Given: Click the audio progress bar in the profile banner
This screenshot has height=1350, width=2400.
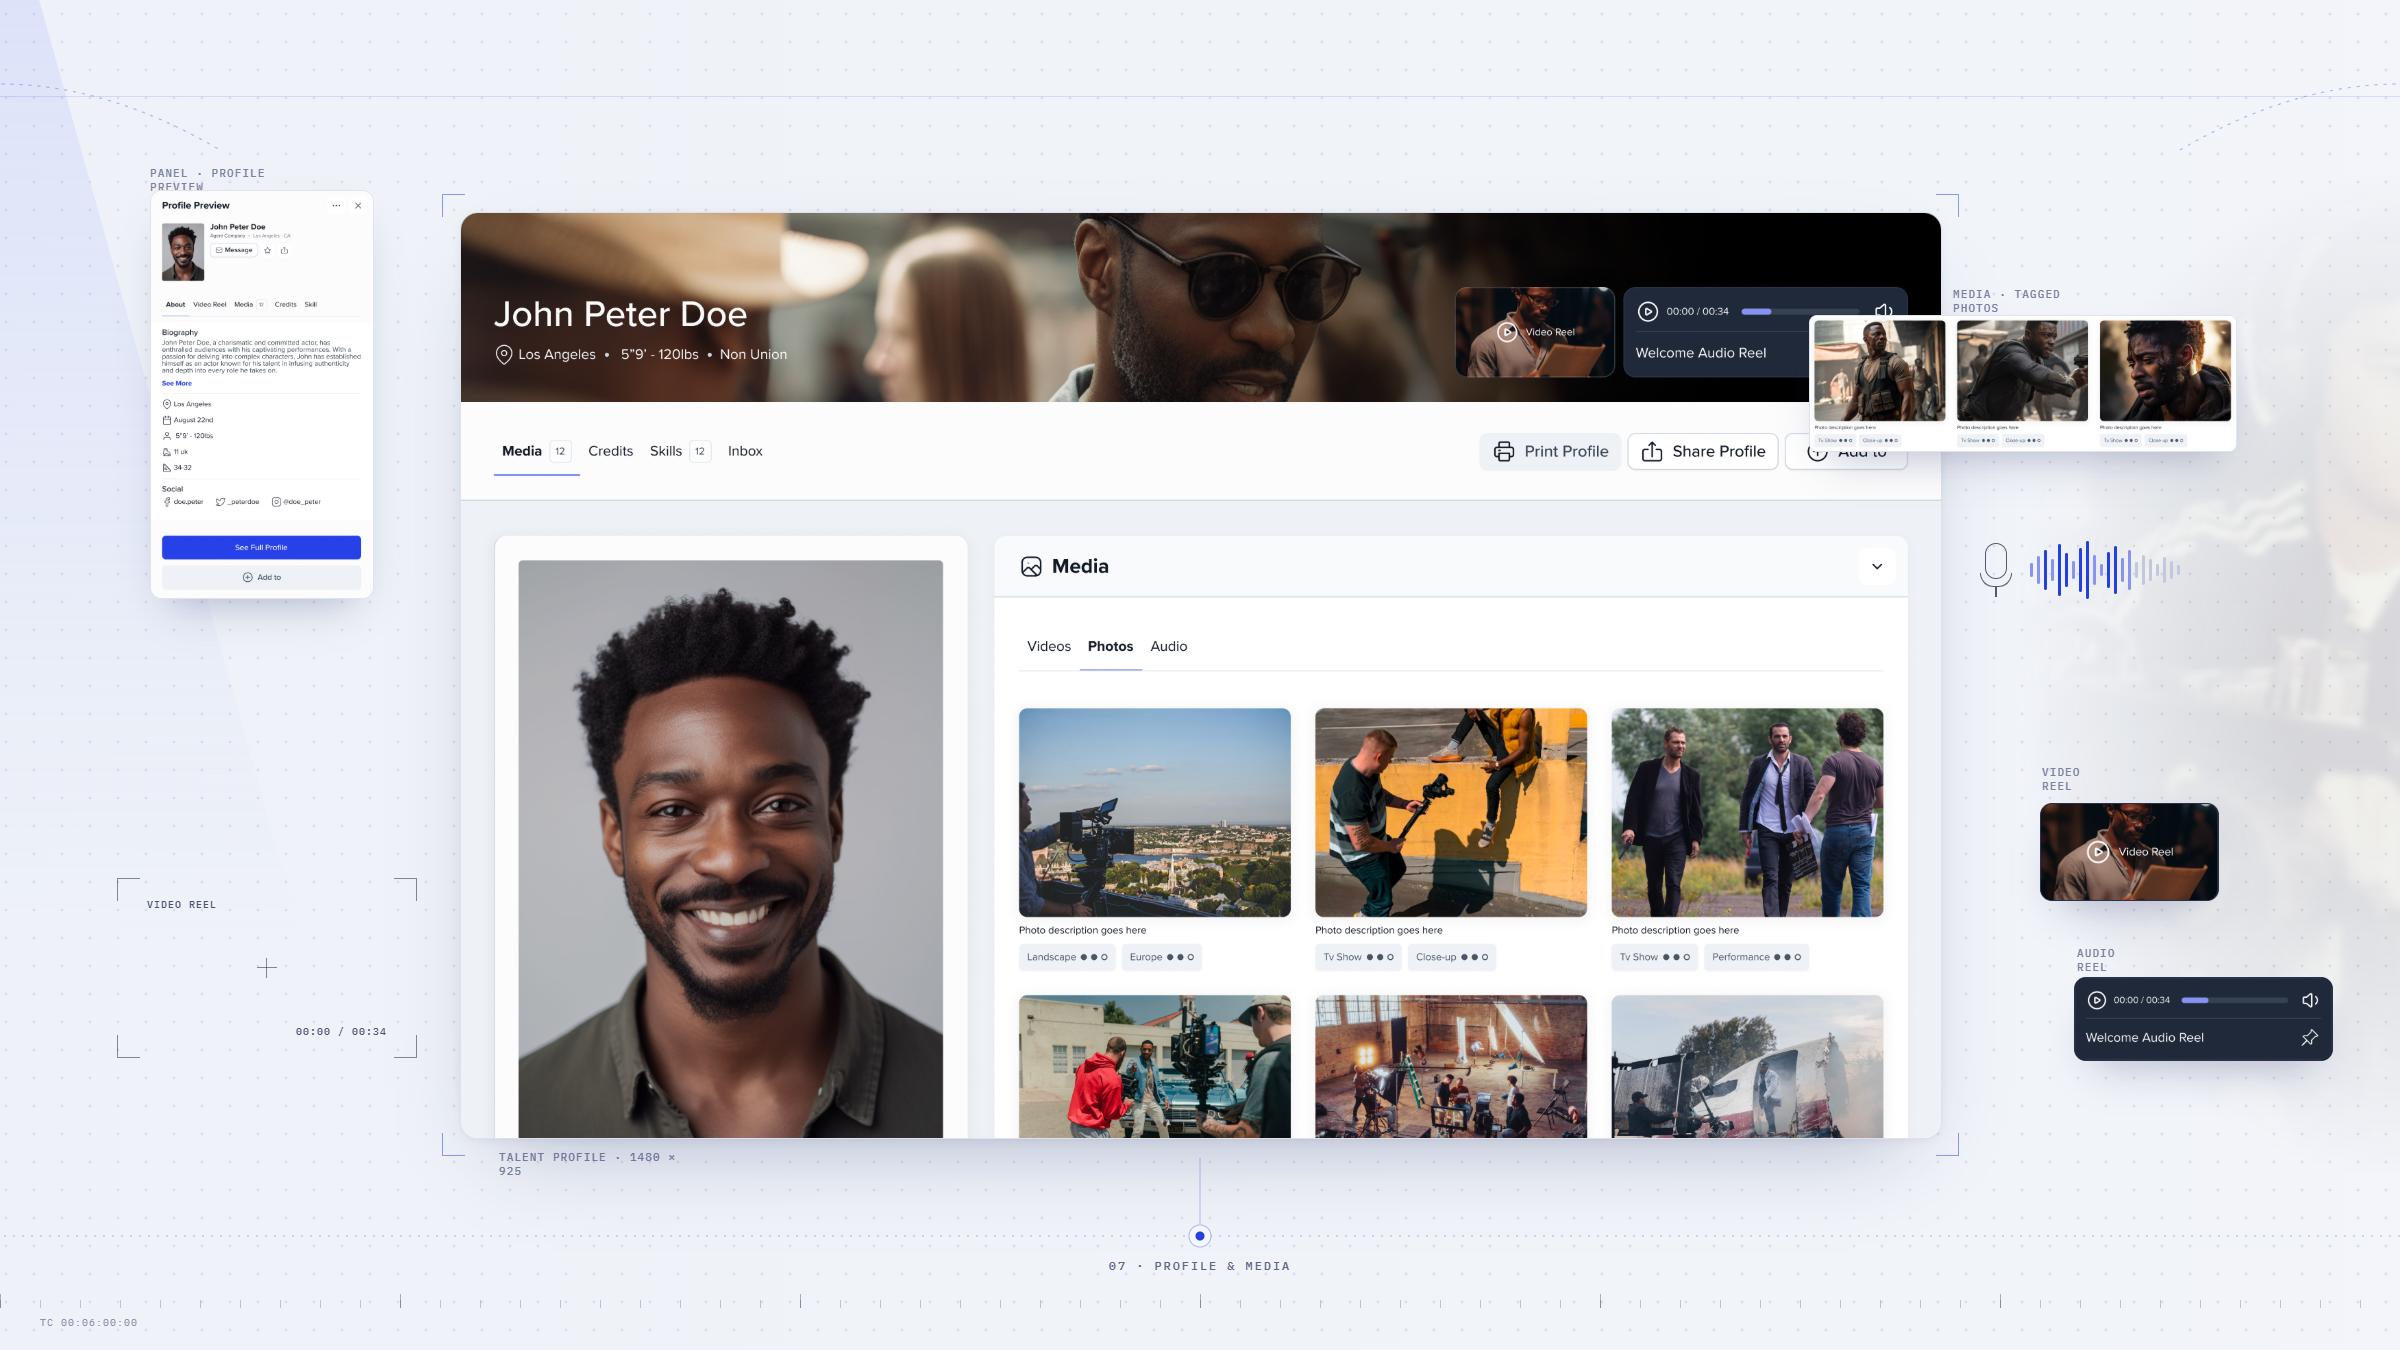Looking at the screenshot, I should tap(1800, 312).
